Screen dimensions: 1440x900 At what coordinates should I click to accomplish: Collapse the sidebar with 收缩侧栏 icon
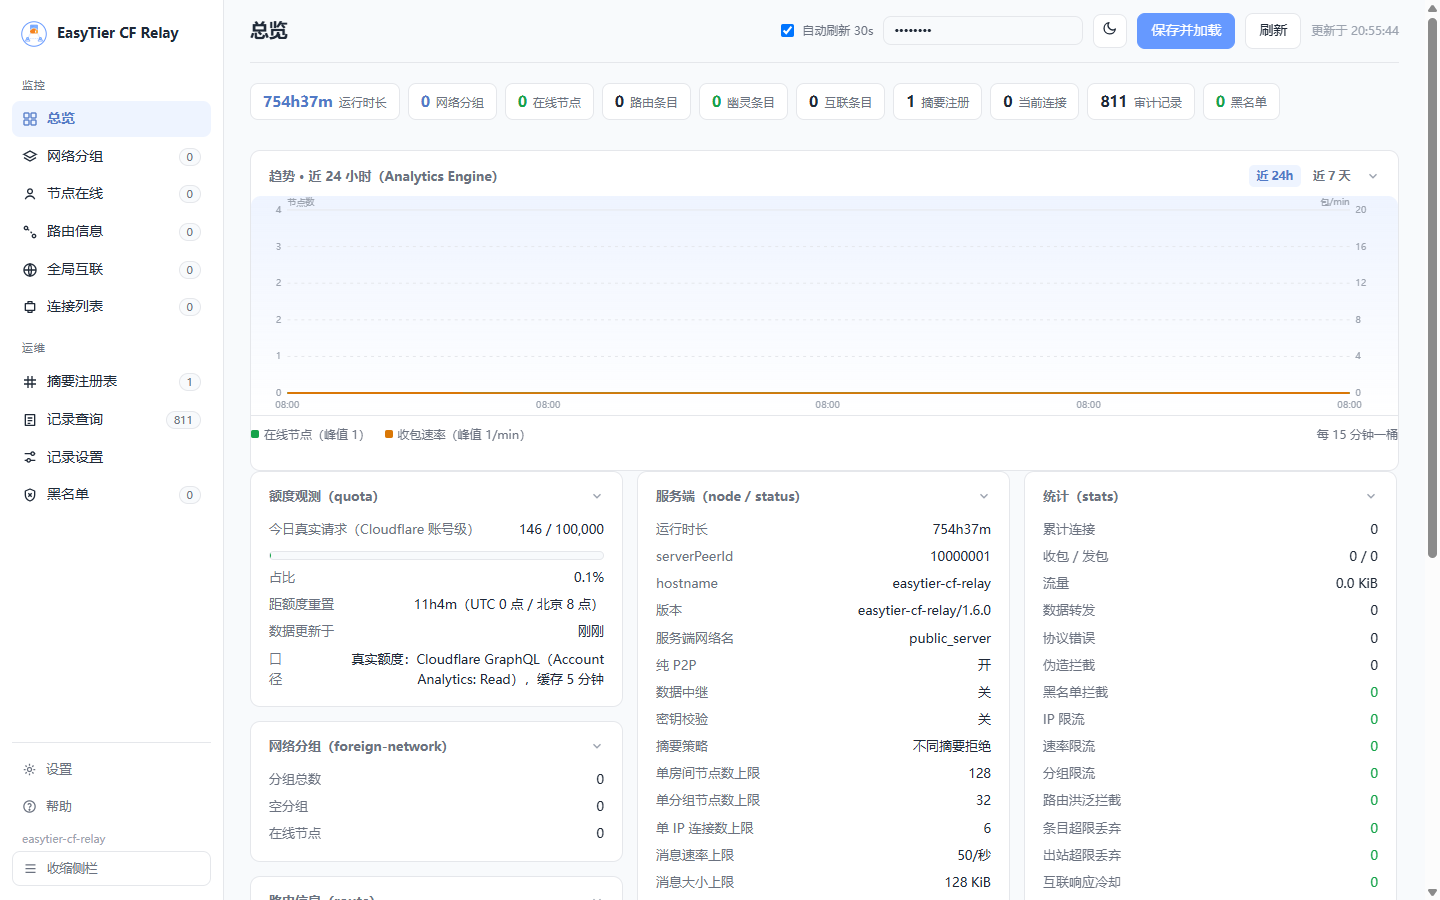[30, 869]
